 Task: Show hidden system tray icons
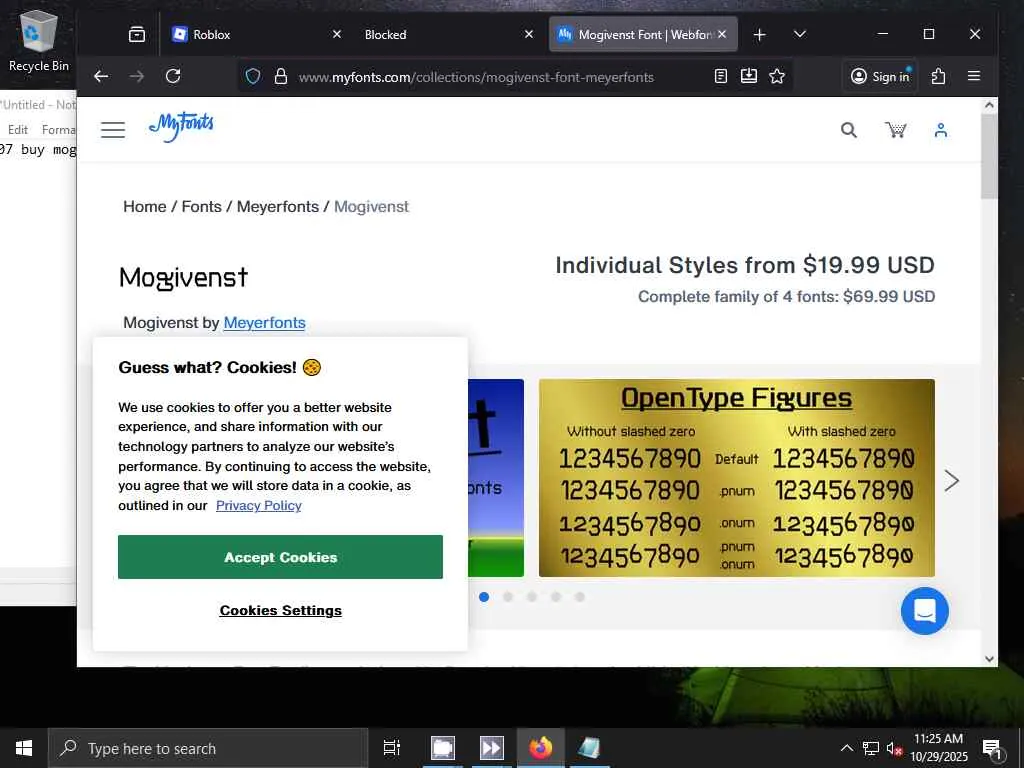click(x=846, y=748)
